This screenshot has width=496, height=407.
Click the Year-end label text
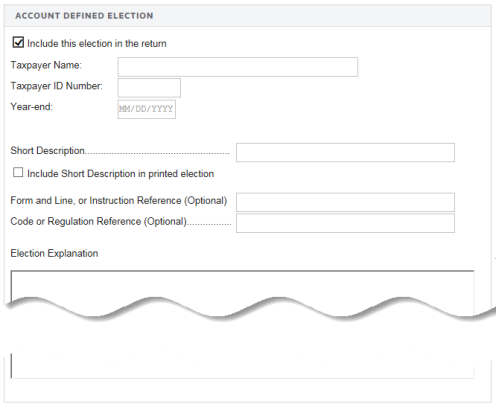[x=32, y=107]
